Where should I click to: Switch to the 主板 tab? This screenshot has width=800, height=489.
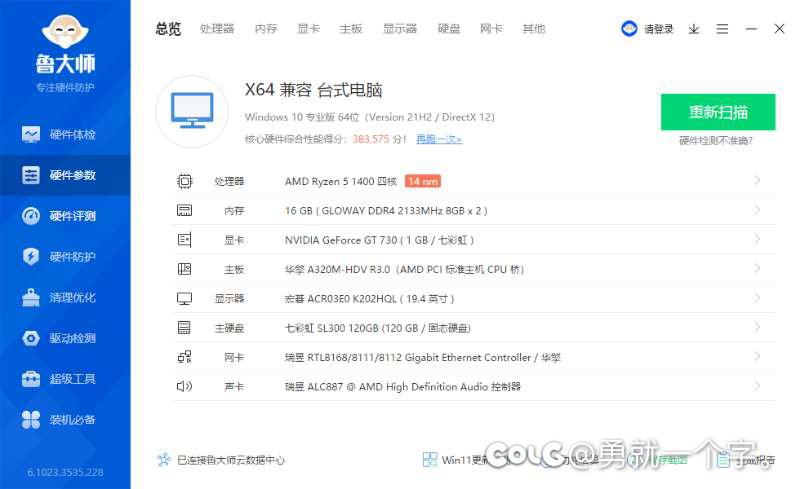351,29
